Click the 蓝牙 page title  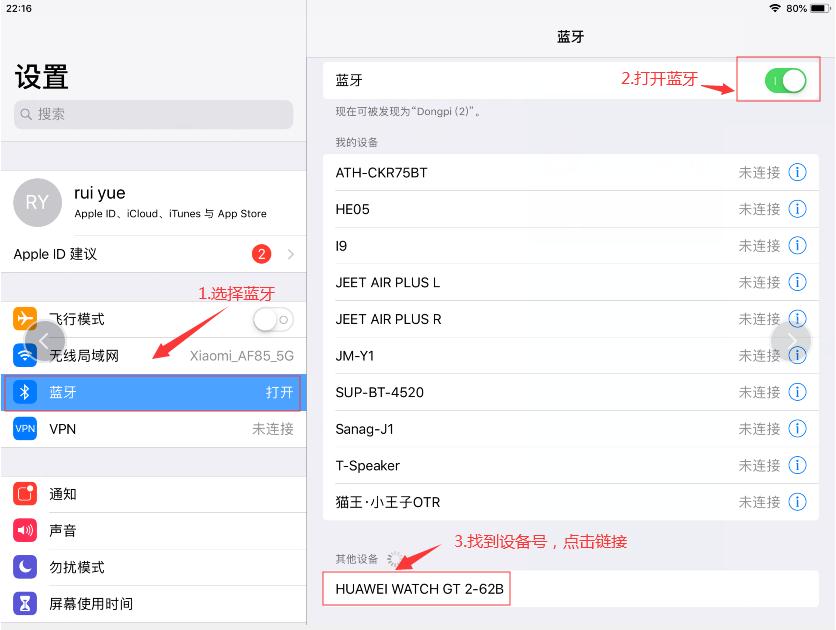pos(570,37)
